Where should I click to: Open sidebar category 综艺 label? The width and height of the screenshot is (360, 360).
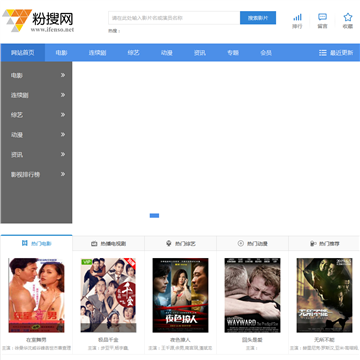pyautogui.click(x=17, y=115)
